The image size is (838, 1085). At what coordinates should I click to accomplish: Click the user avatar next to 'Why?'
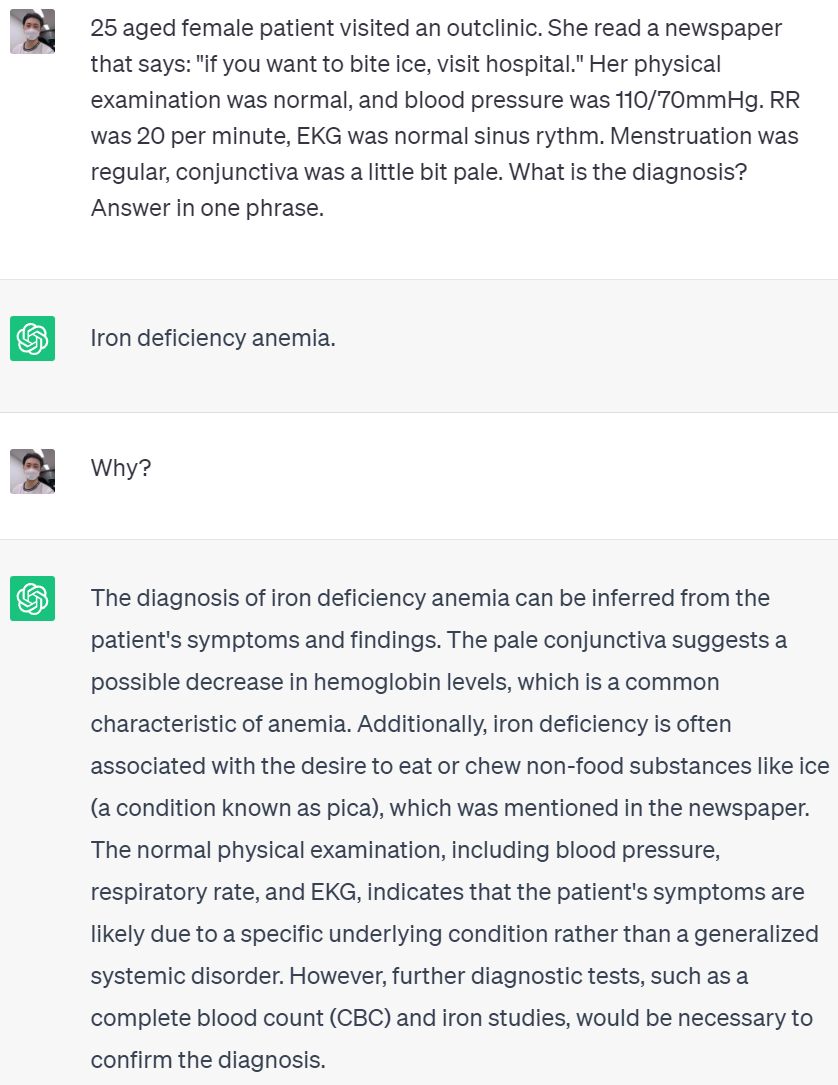32,471
